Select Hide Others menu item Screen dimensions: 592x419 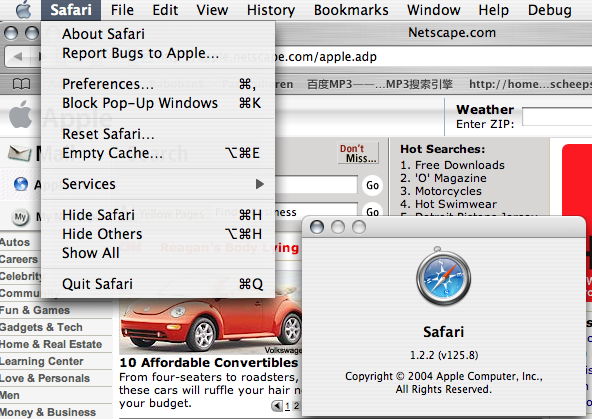click(x=158, y=234)
